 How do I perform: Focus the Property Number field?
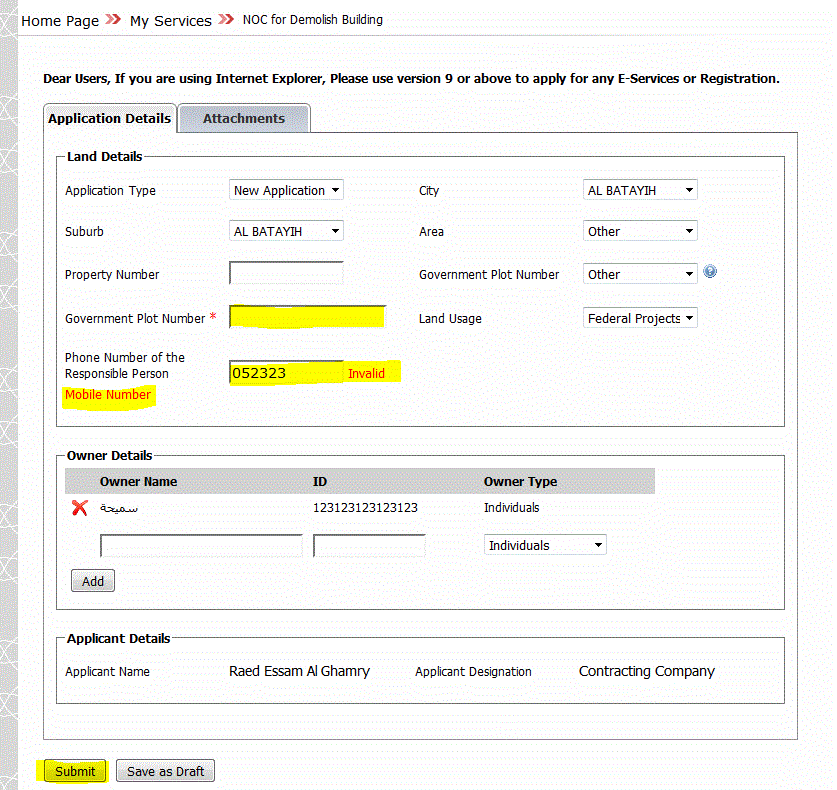286,273
